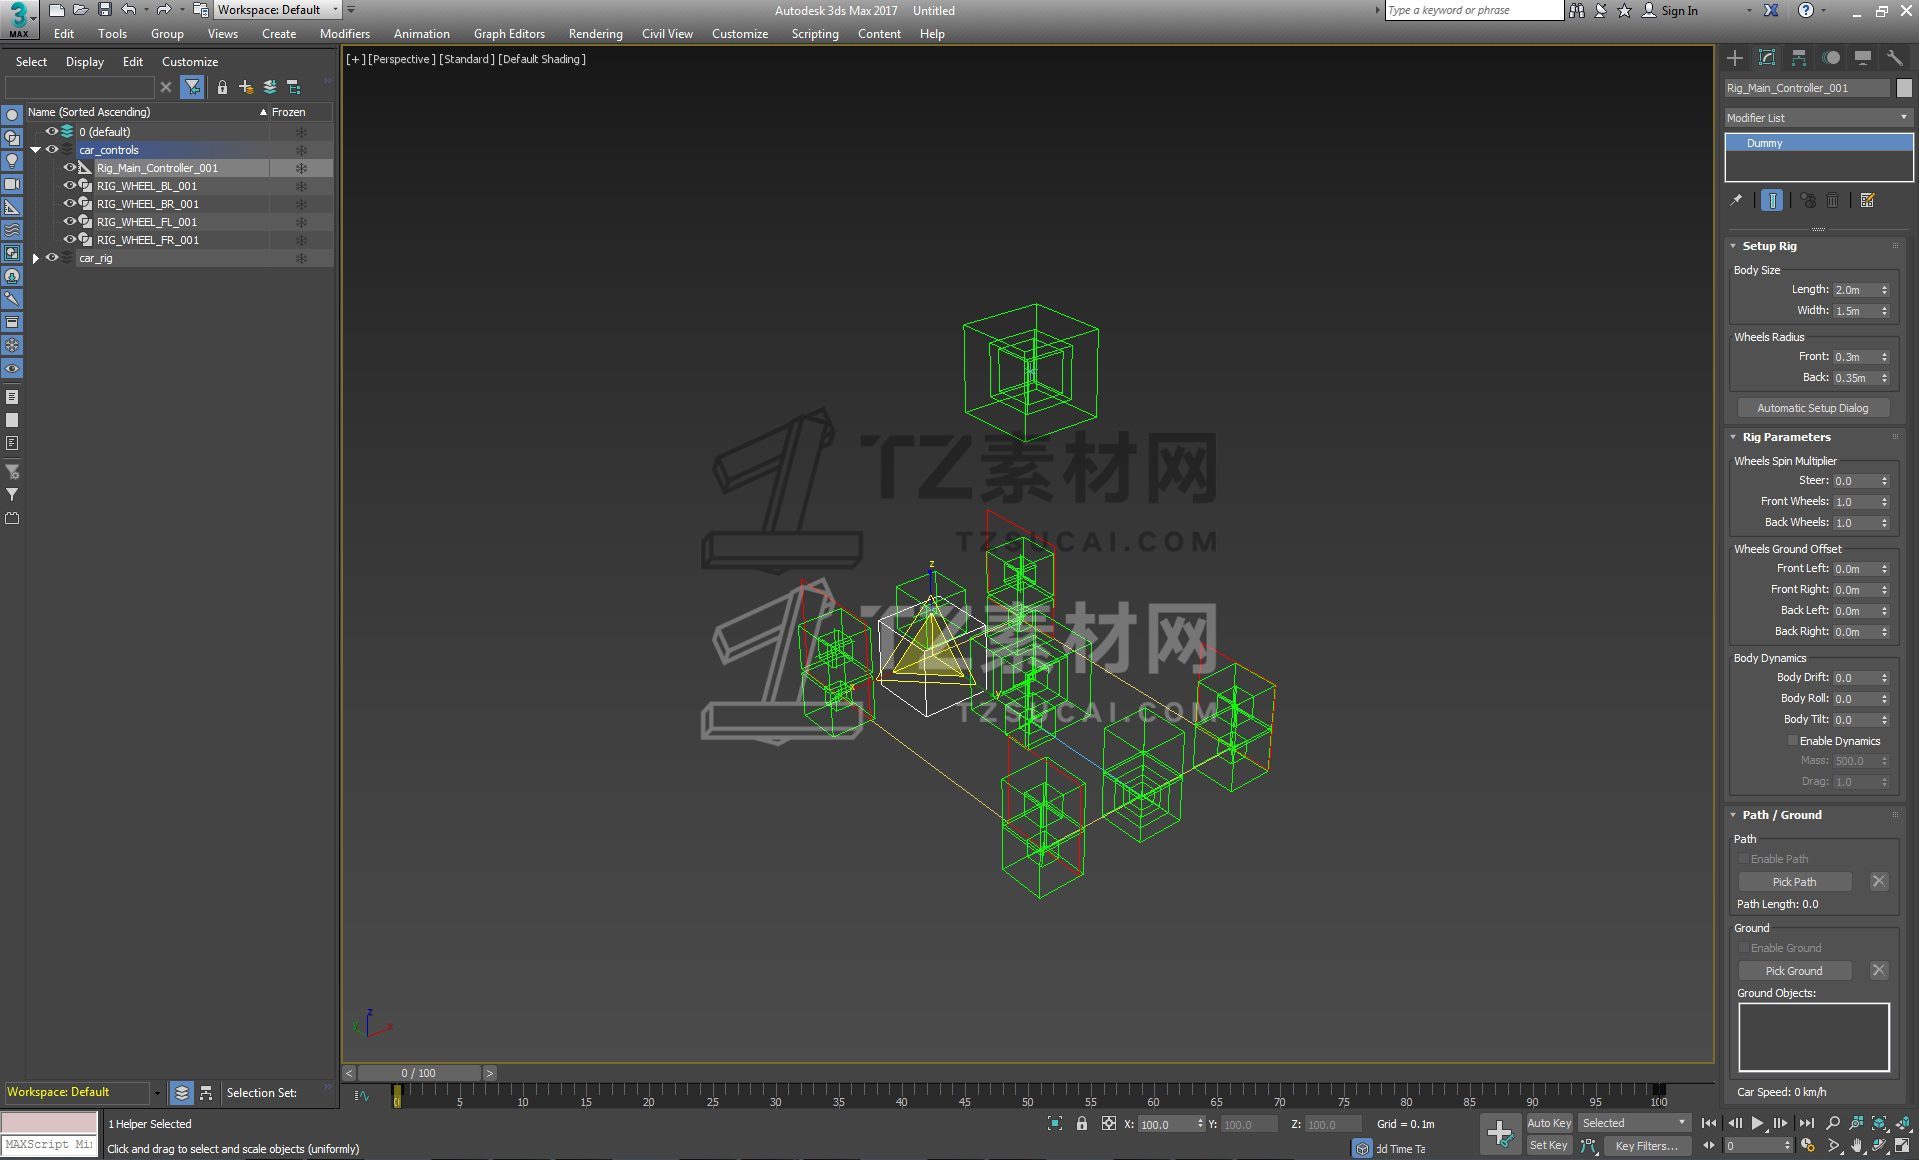Viewport: 1919px width, 1160px height.
Task: Enable the Enable Dynamics checkbox
Action: 1792,741
